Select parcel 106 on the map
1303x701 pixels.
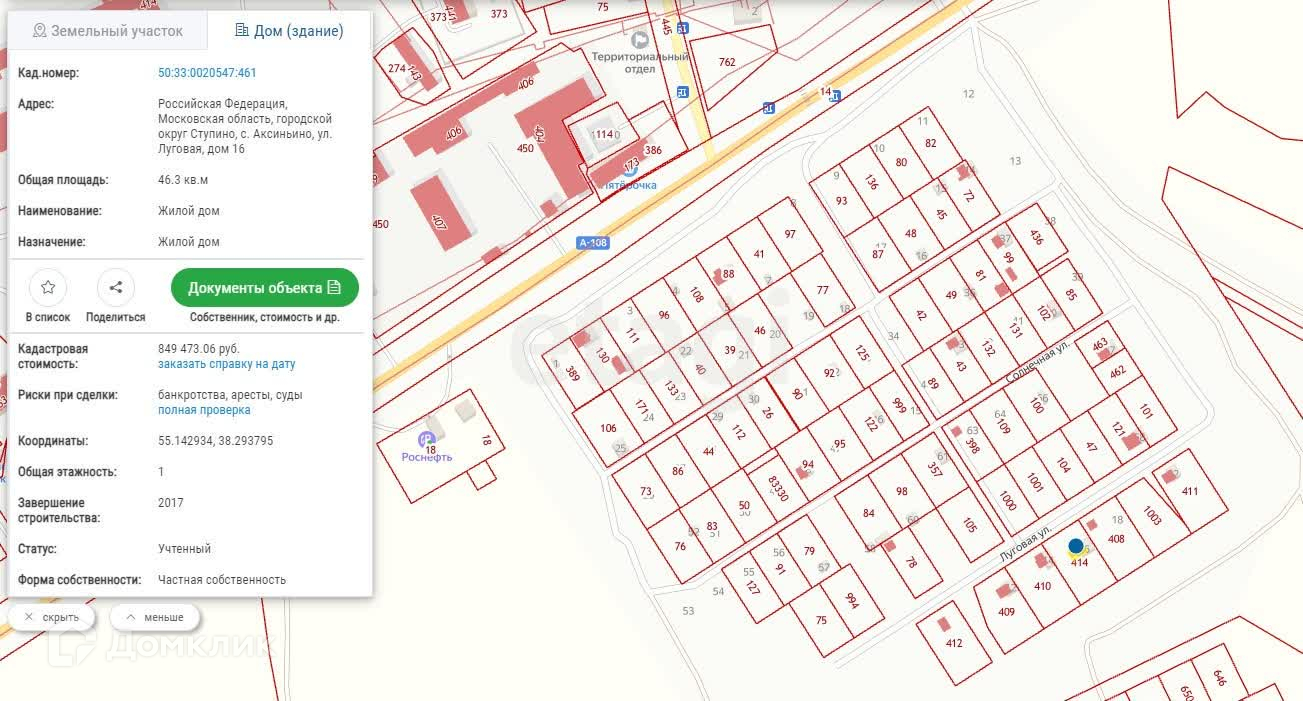[x=608, y=429]
